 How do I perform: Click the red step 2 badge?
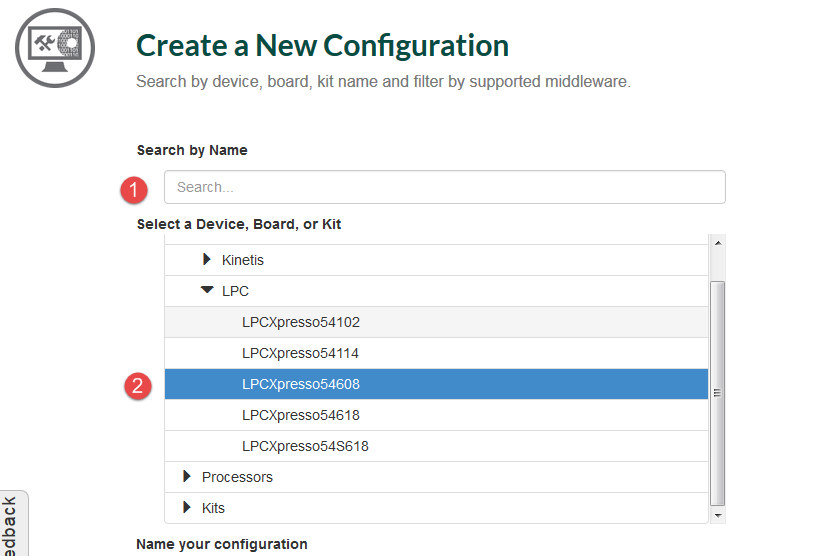[x=136, y=385]
